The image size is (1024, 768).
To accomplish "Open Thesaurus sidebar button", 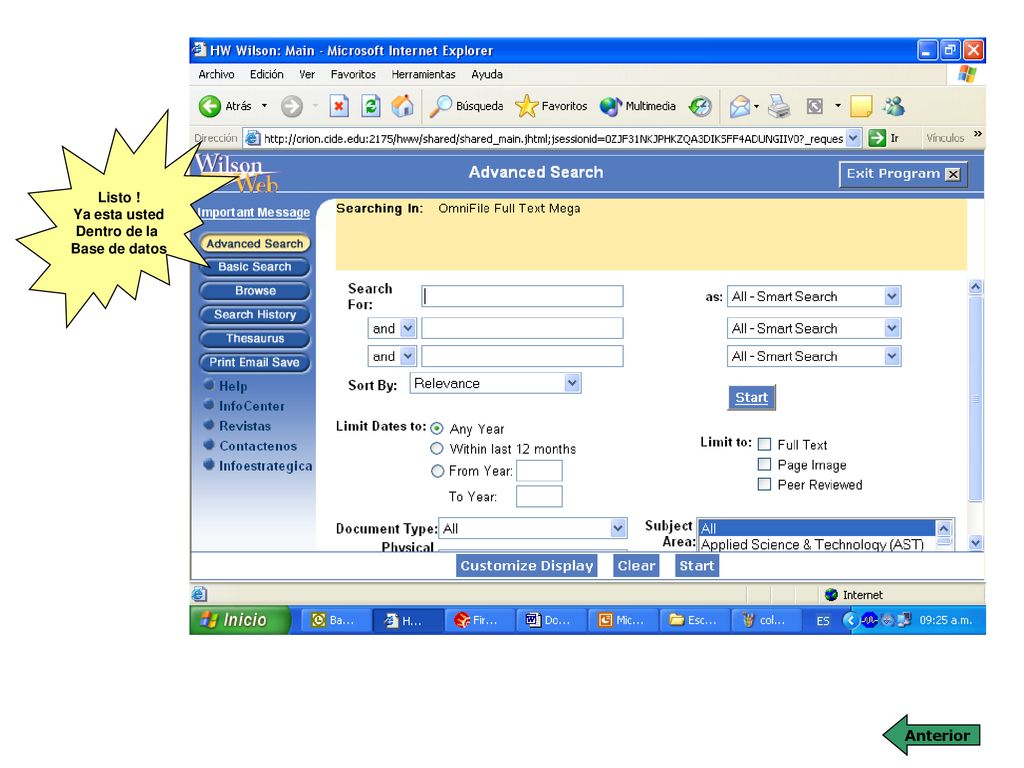I will coord(255,338).
